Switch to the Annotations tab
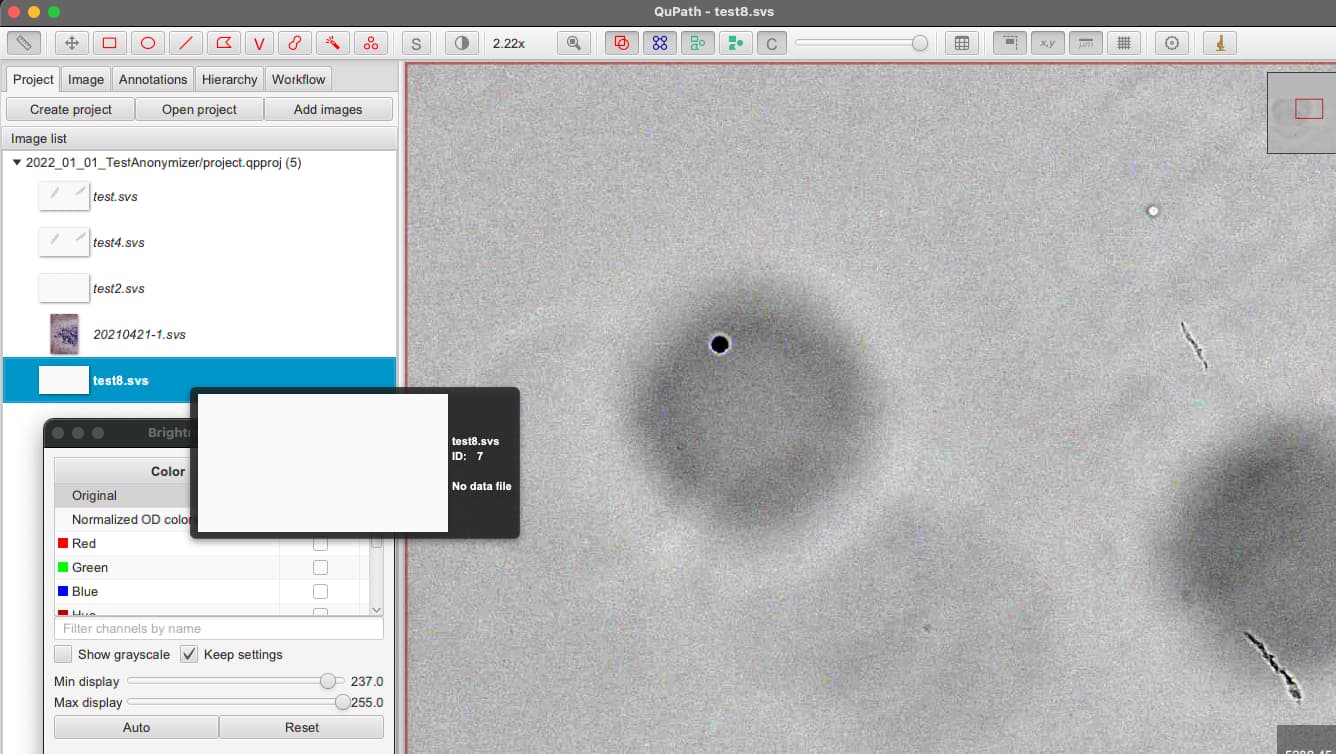The image size is (1336, 754). click(x=152, y=78)
